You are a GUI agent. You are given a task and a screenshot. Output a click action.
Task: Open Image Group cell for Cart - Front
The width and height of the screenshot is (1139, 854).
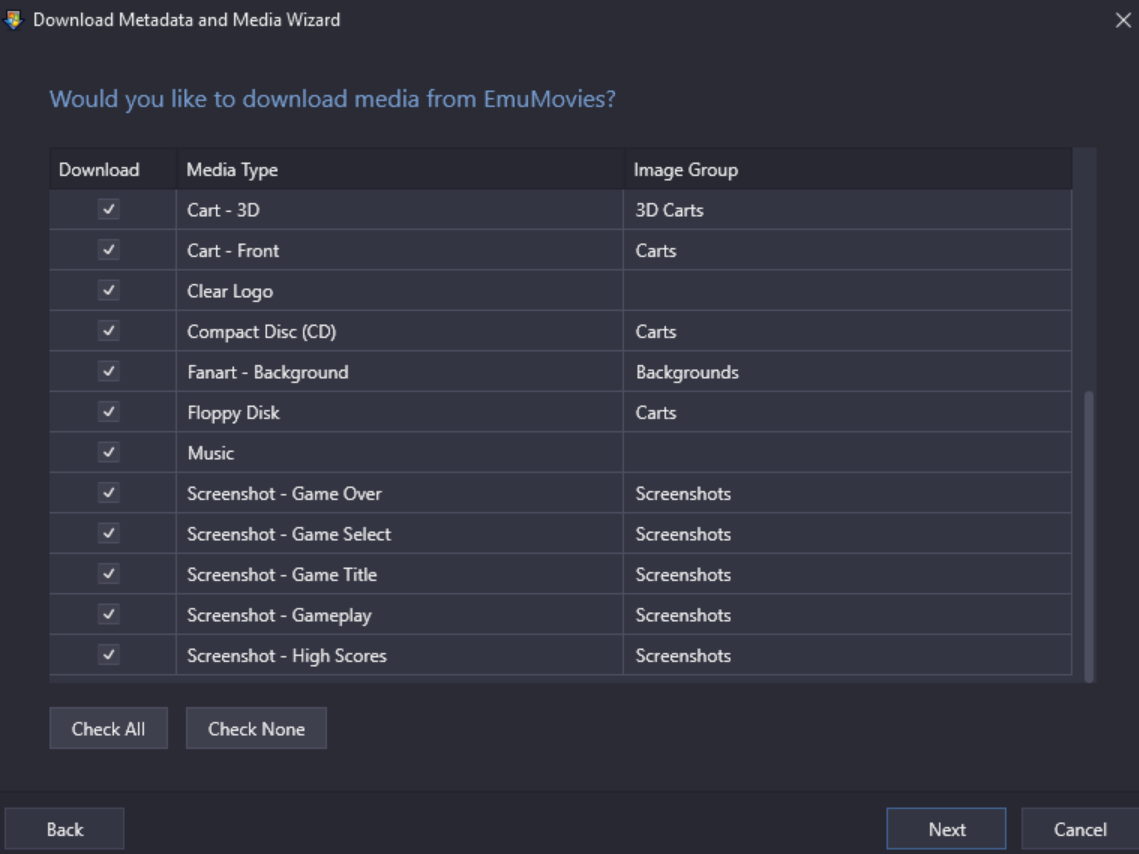pos(847,251)
